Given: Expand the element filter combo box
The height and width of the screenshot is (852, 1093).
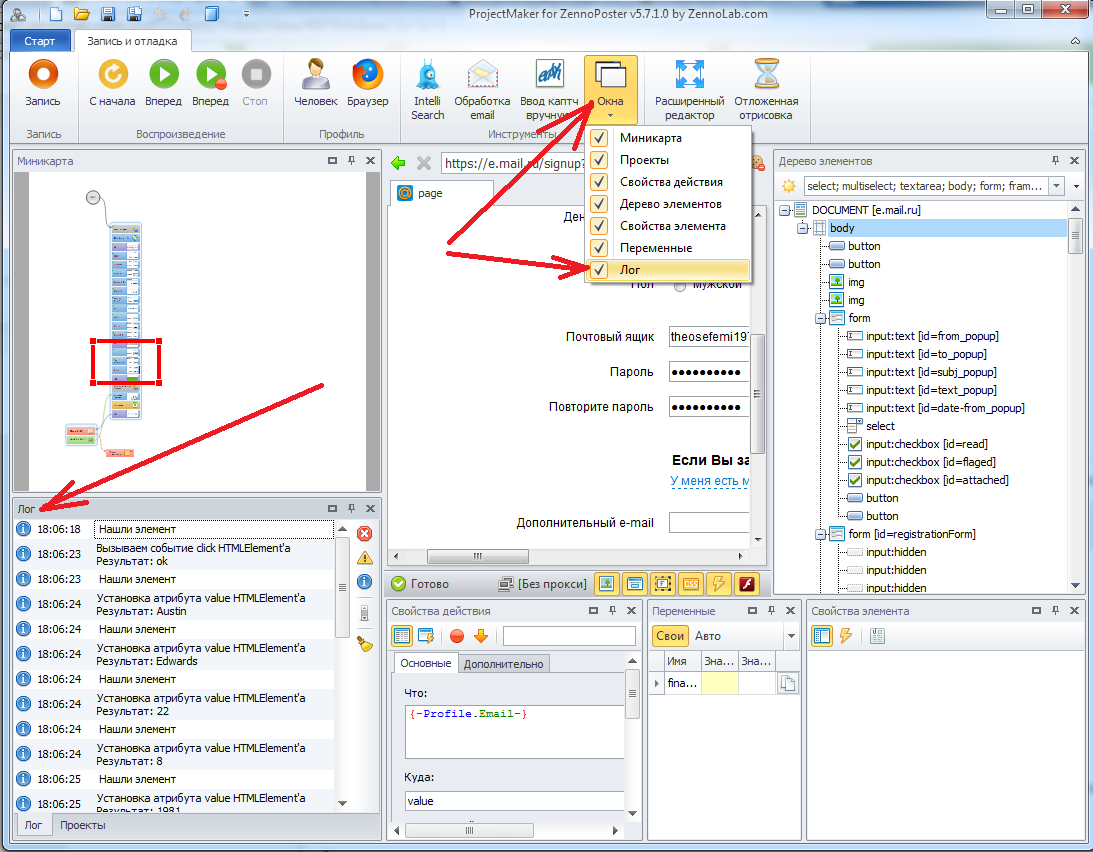Looking at the screenshot, I should click(x=1056, y=186).
